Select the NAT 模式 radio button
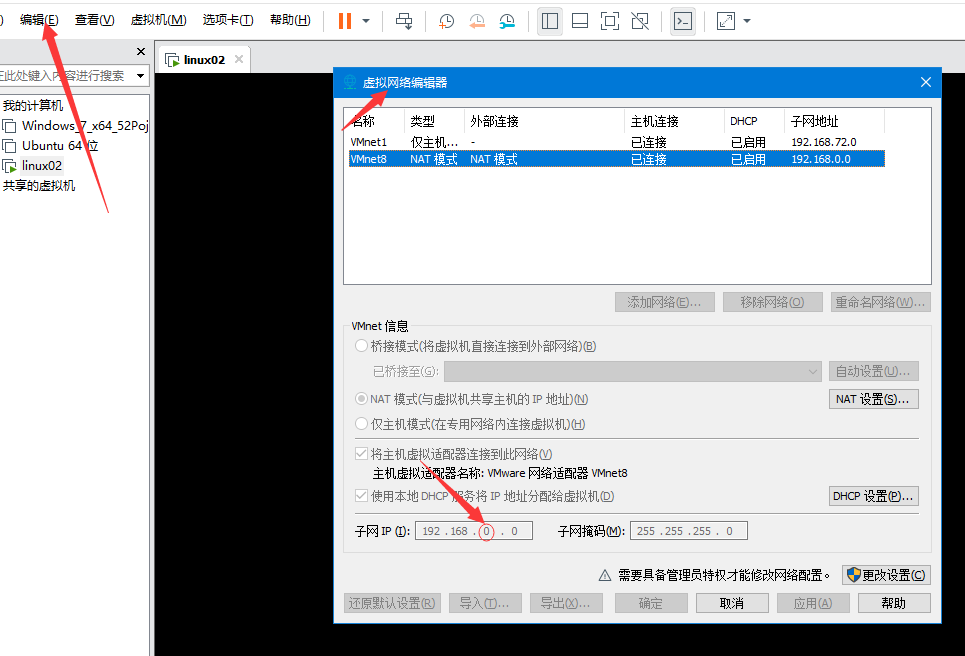 click(361, 399)
